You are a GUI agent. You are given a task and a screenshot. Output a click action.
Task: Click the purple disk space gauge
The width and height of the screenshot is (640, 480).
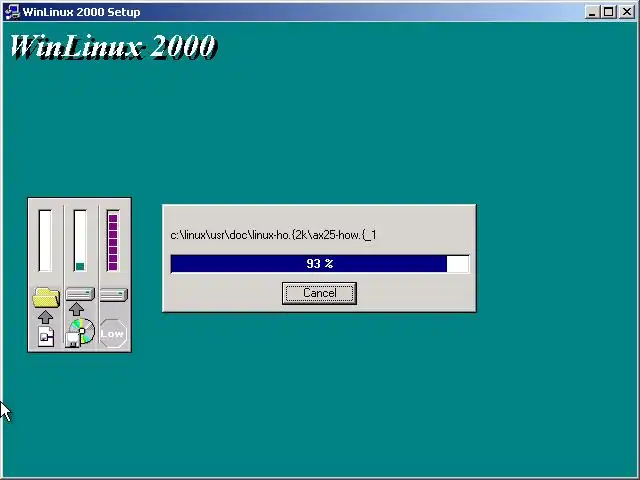coord(113,240)
